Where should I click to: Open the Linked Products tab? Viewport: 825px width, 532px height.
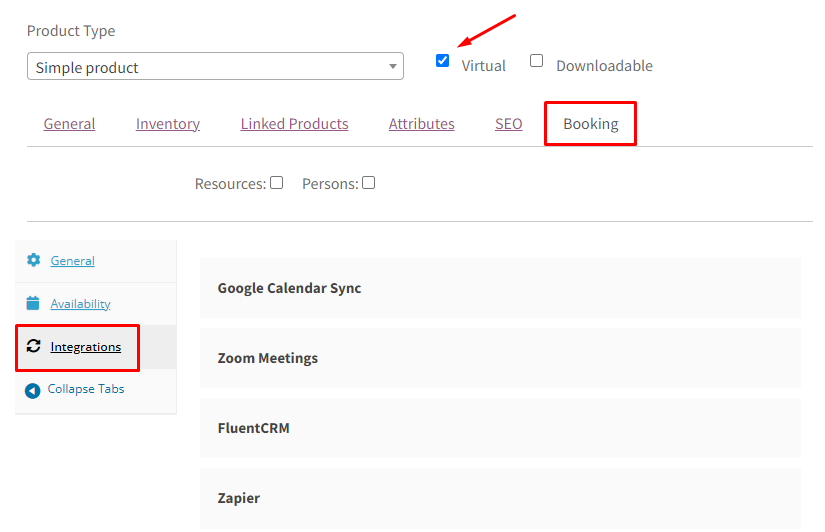pyautogui.click(x=295, y=124)
